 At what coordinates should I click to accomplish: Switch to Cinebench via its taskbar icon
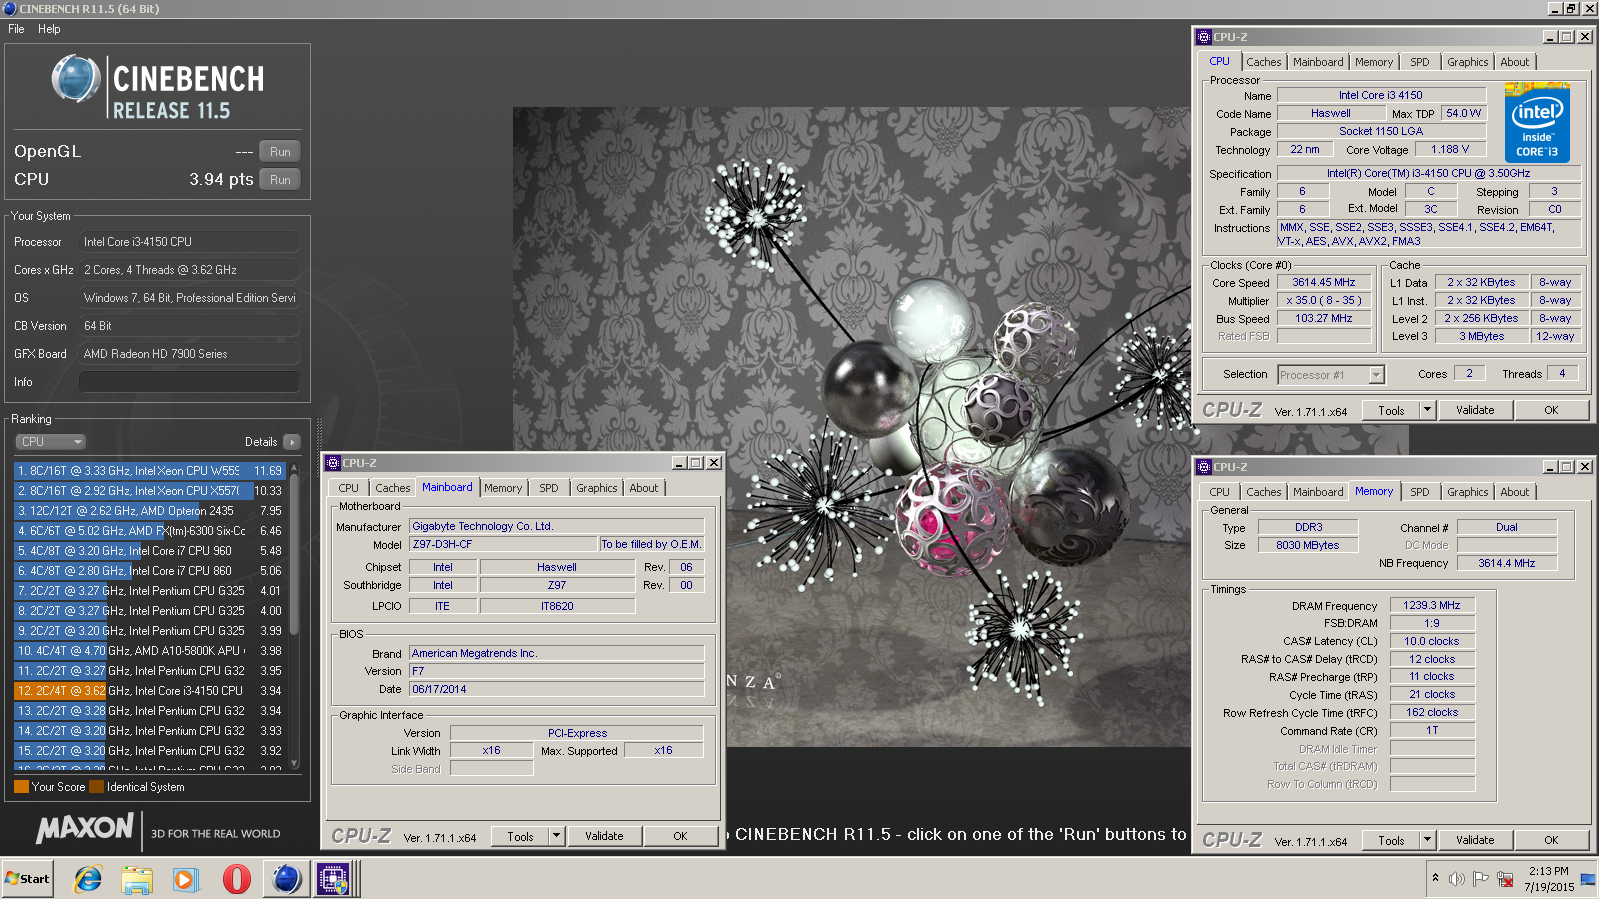pos(286,879)
